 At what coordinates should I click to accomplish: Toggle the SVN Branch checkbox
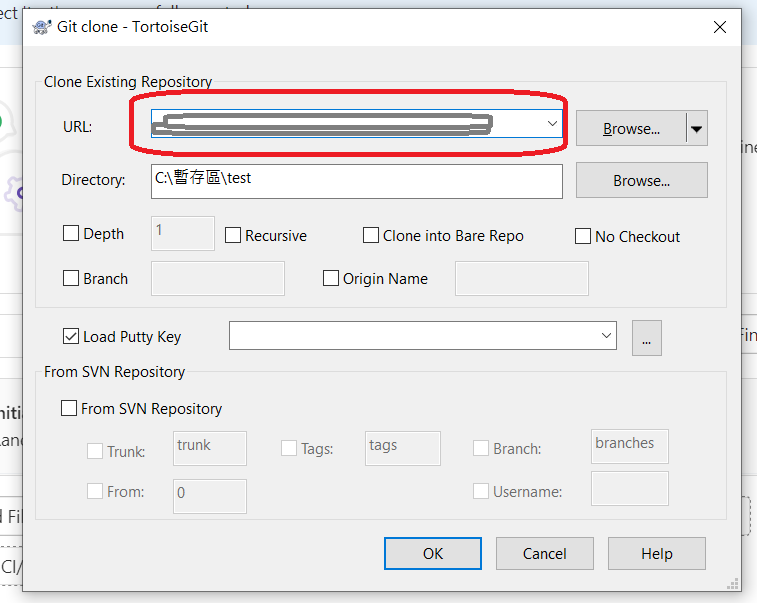(481, 448)
